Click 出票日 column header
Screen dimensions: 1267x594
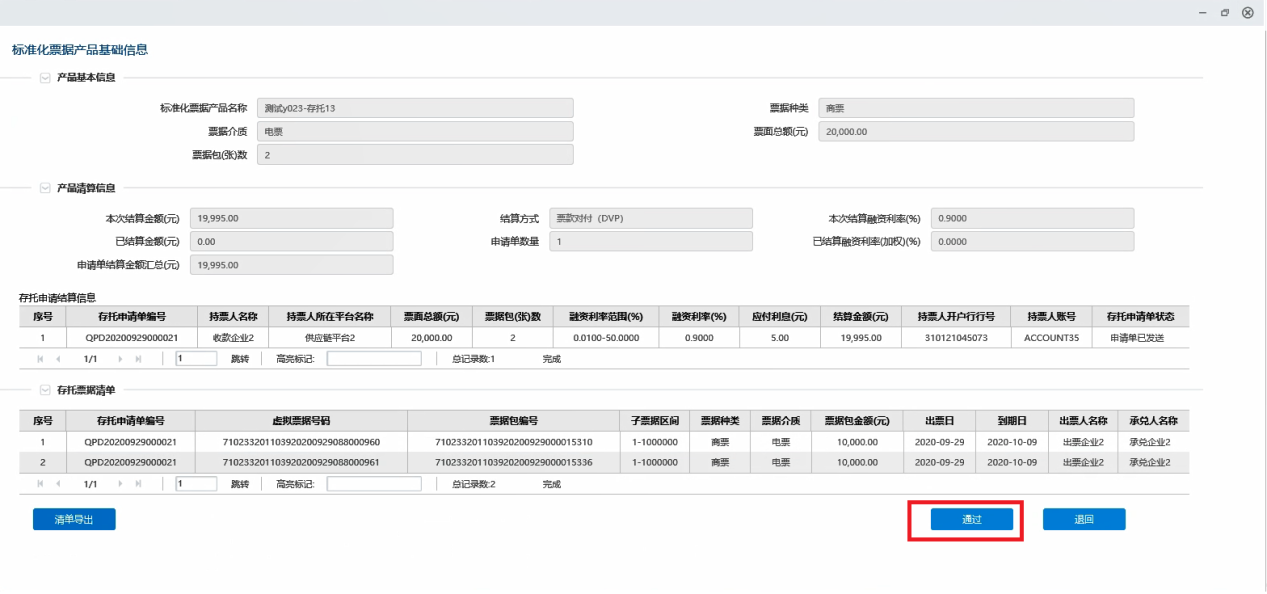940,420
